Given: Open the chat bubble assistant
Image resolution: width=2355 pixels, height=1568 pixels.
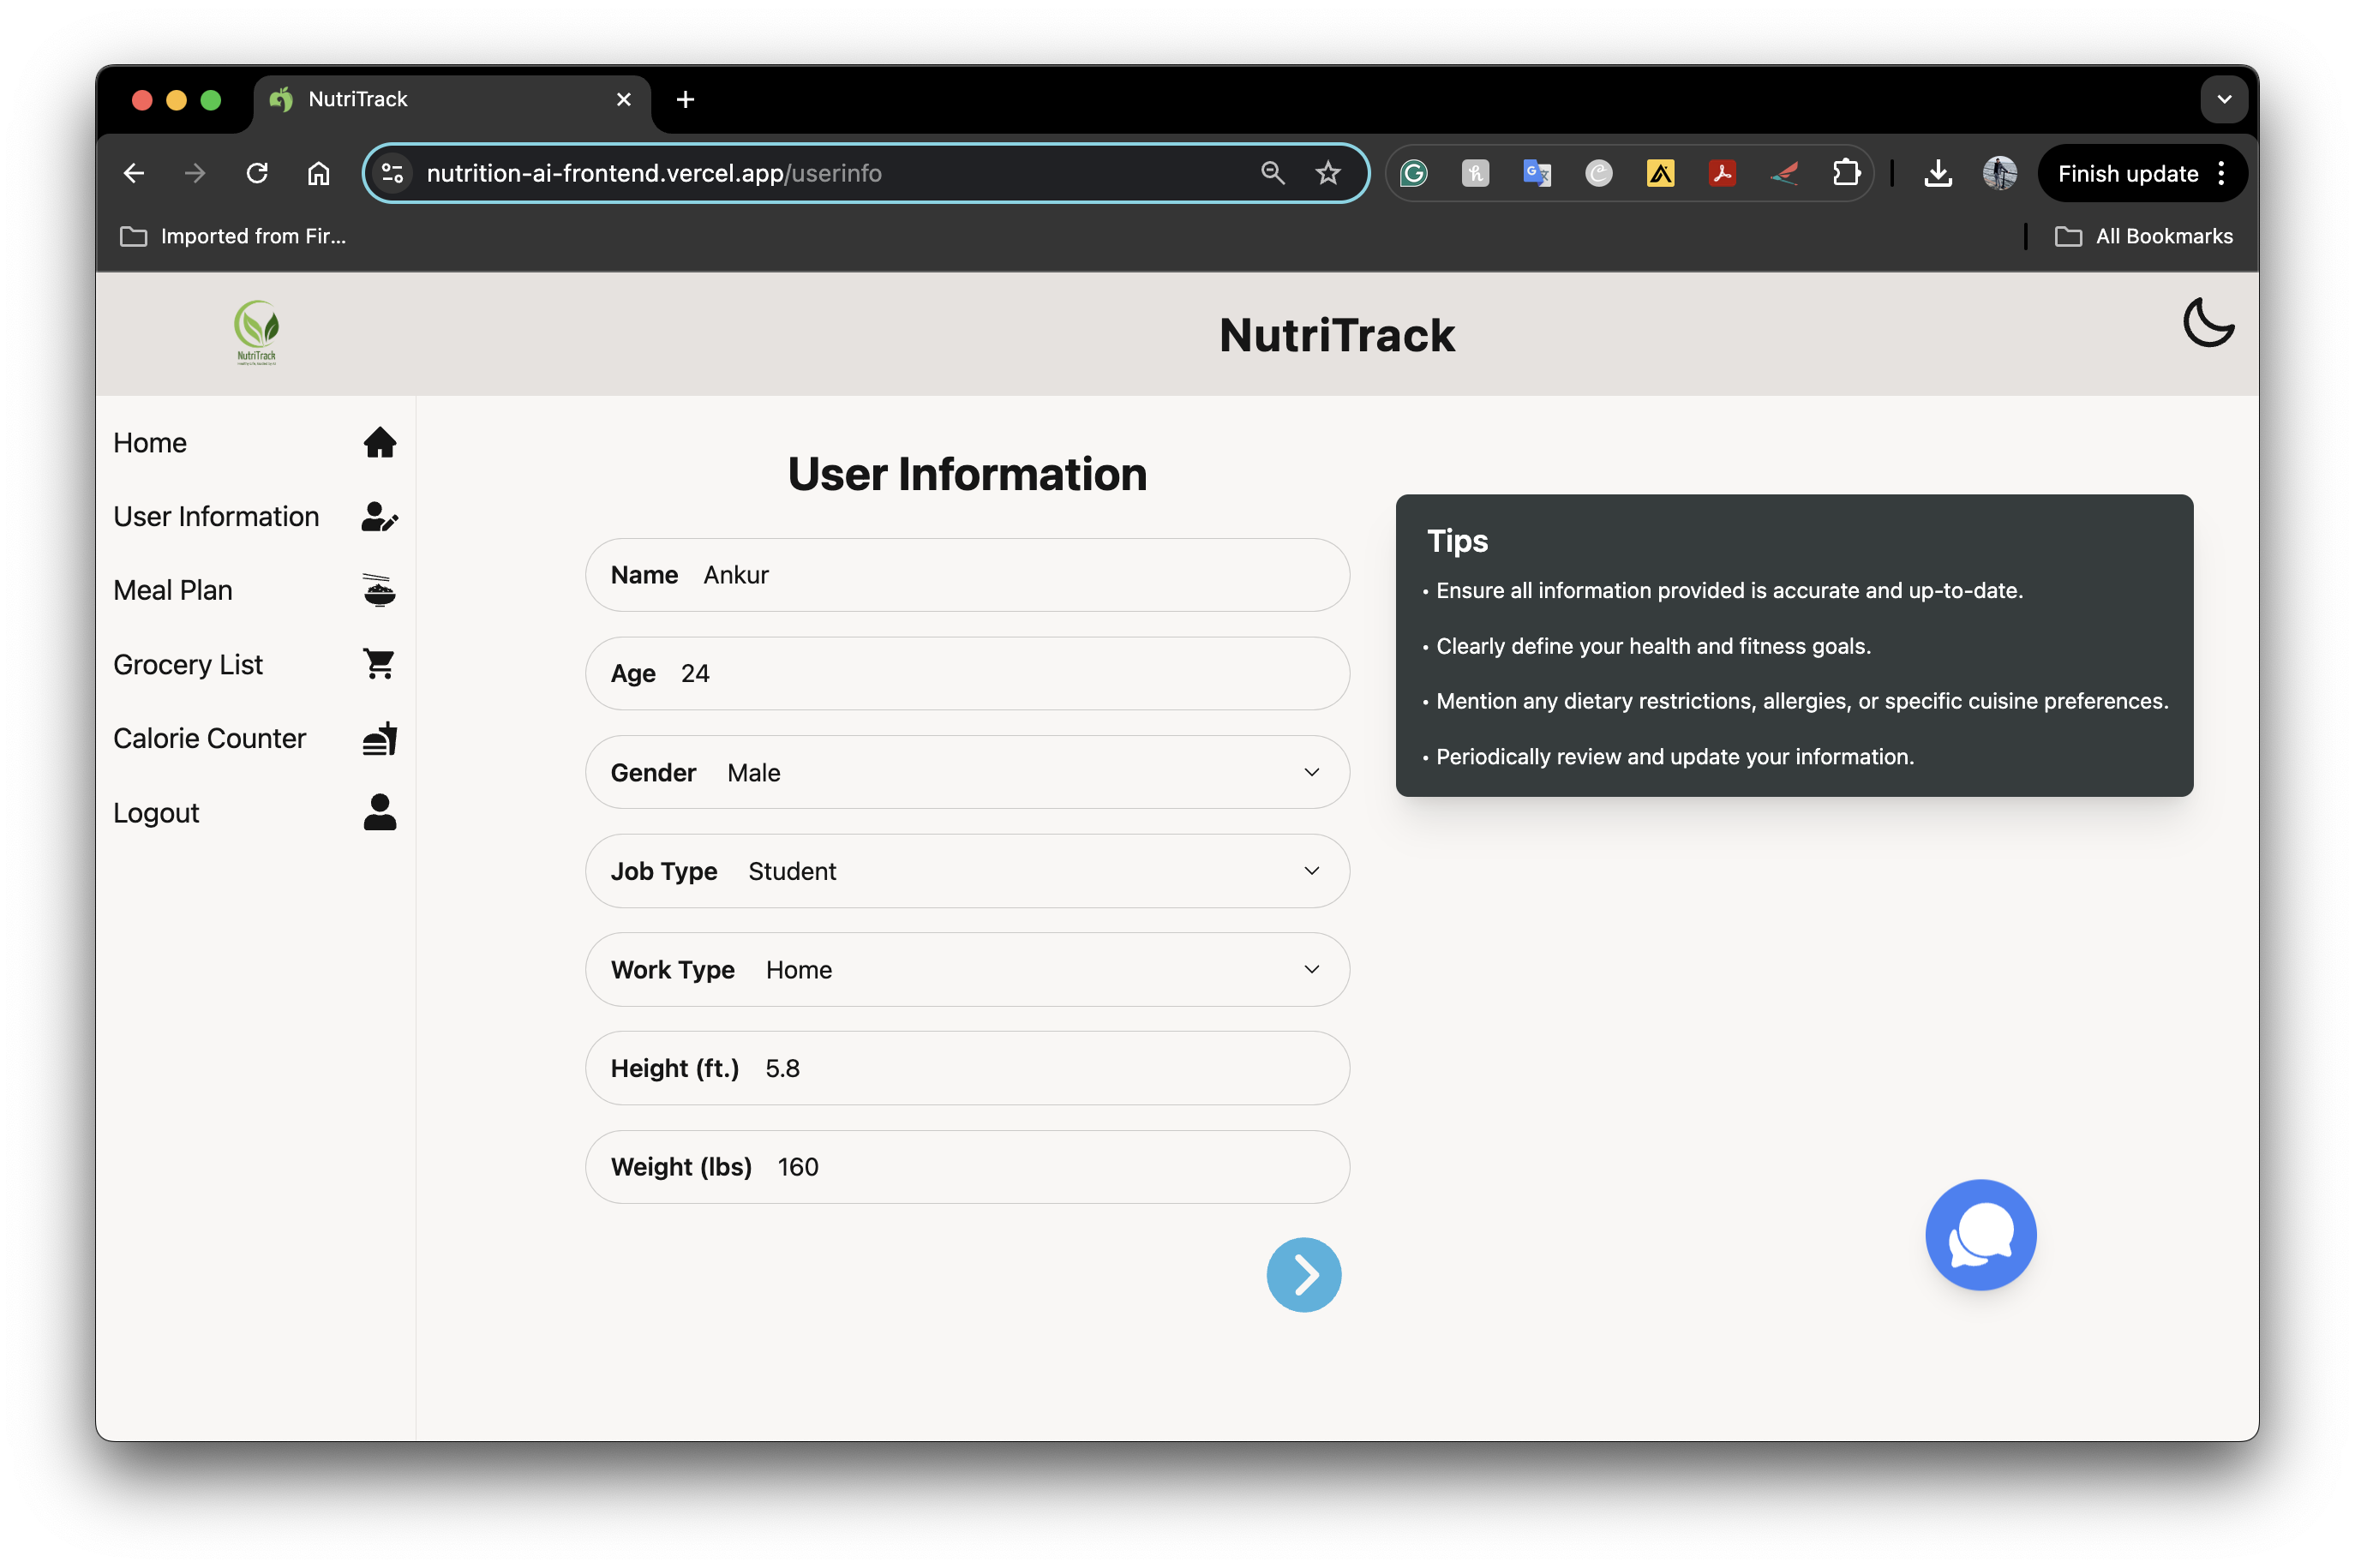Looking at the screenshot, I should [1979, 1234].
